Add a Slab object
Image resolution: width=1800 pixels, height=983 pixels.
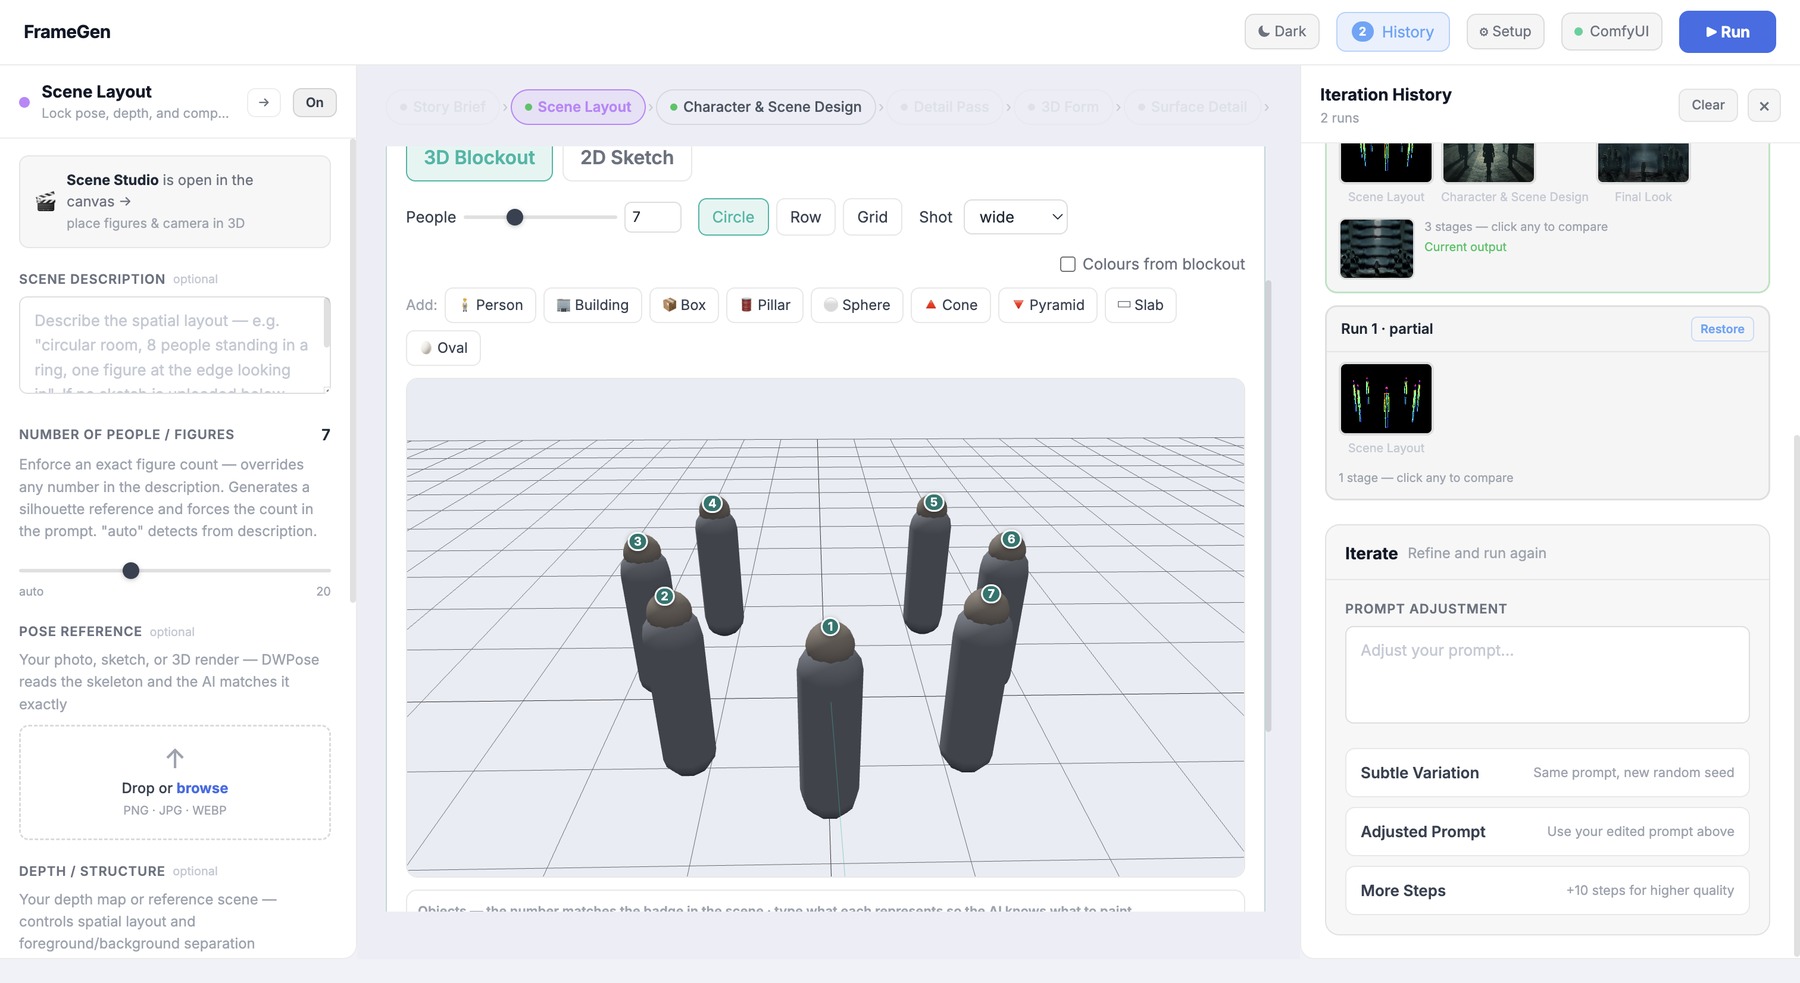click(x=1140, y=305)
